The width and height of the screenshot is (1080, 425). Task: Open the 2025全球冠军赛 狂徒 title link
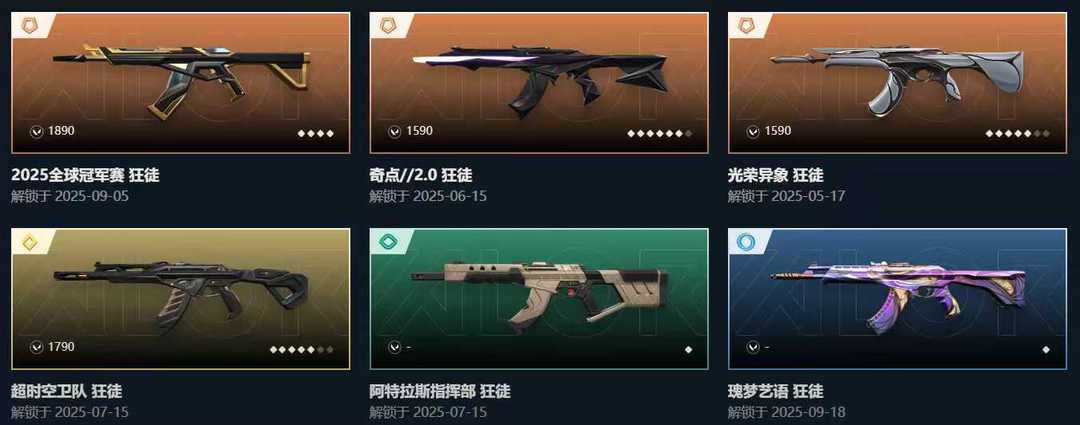(85, 175)
